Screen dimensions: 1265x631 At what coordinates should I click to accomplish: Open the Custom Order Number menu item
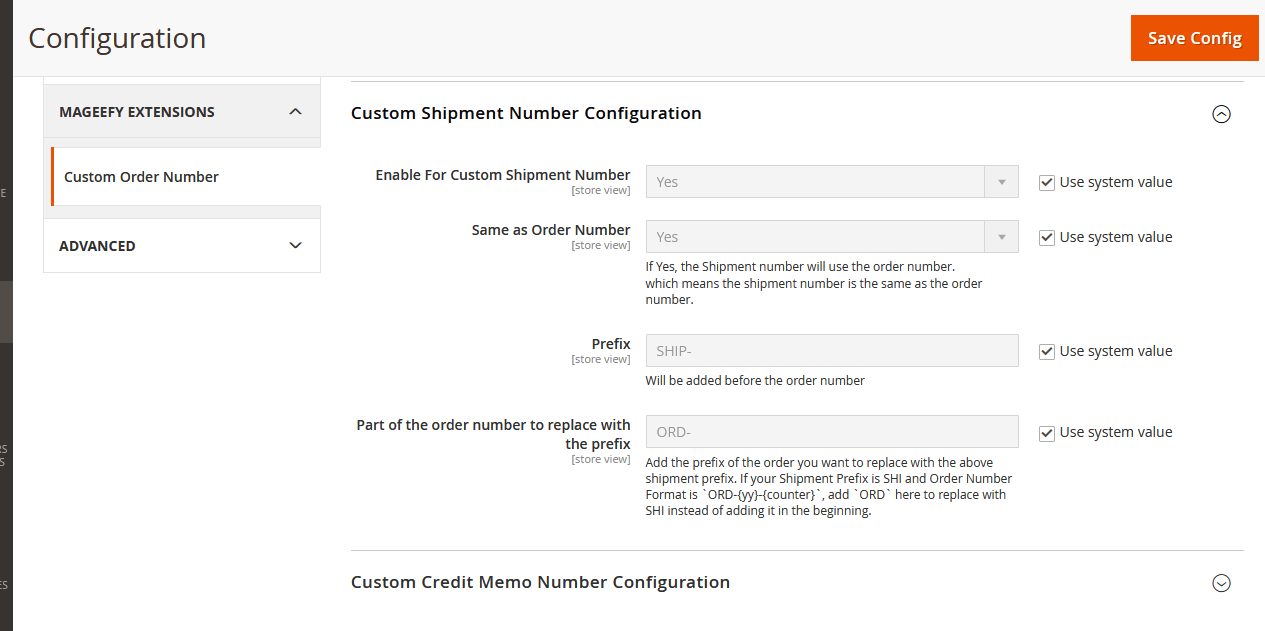tap(141, 177)
